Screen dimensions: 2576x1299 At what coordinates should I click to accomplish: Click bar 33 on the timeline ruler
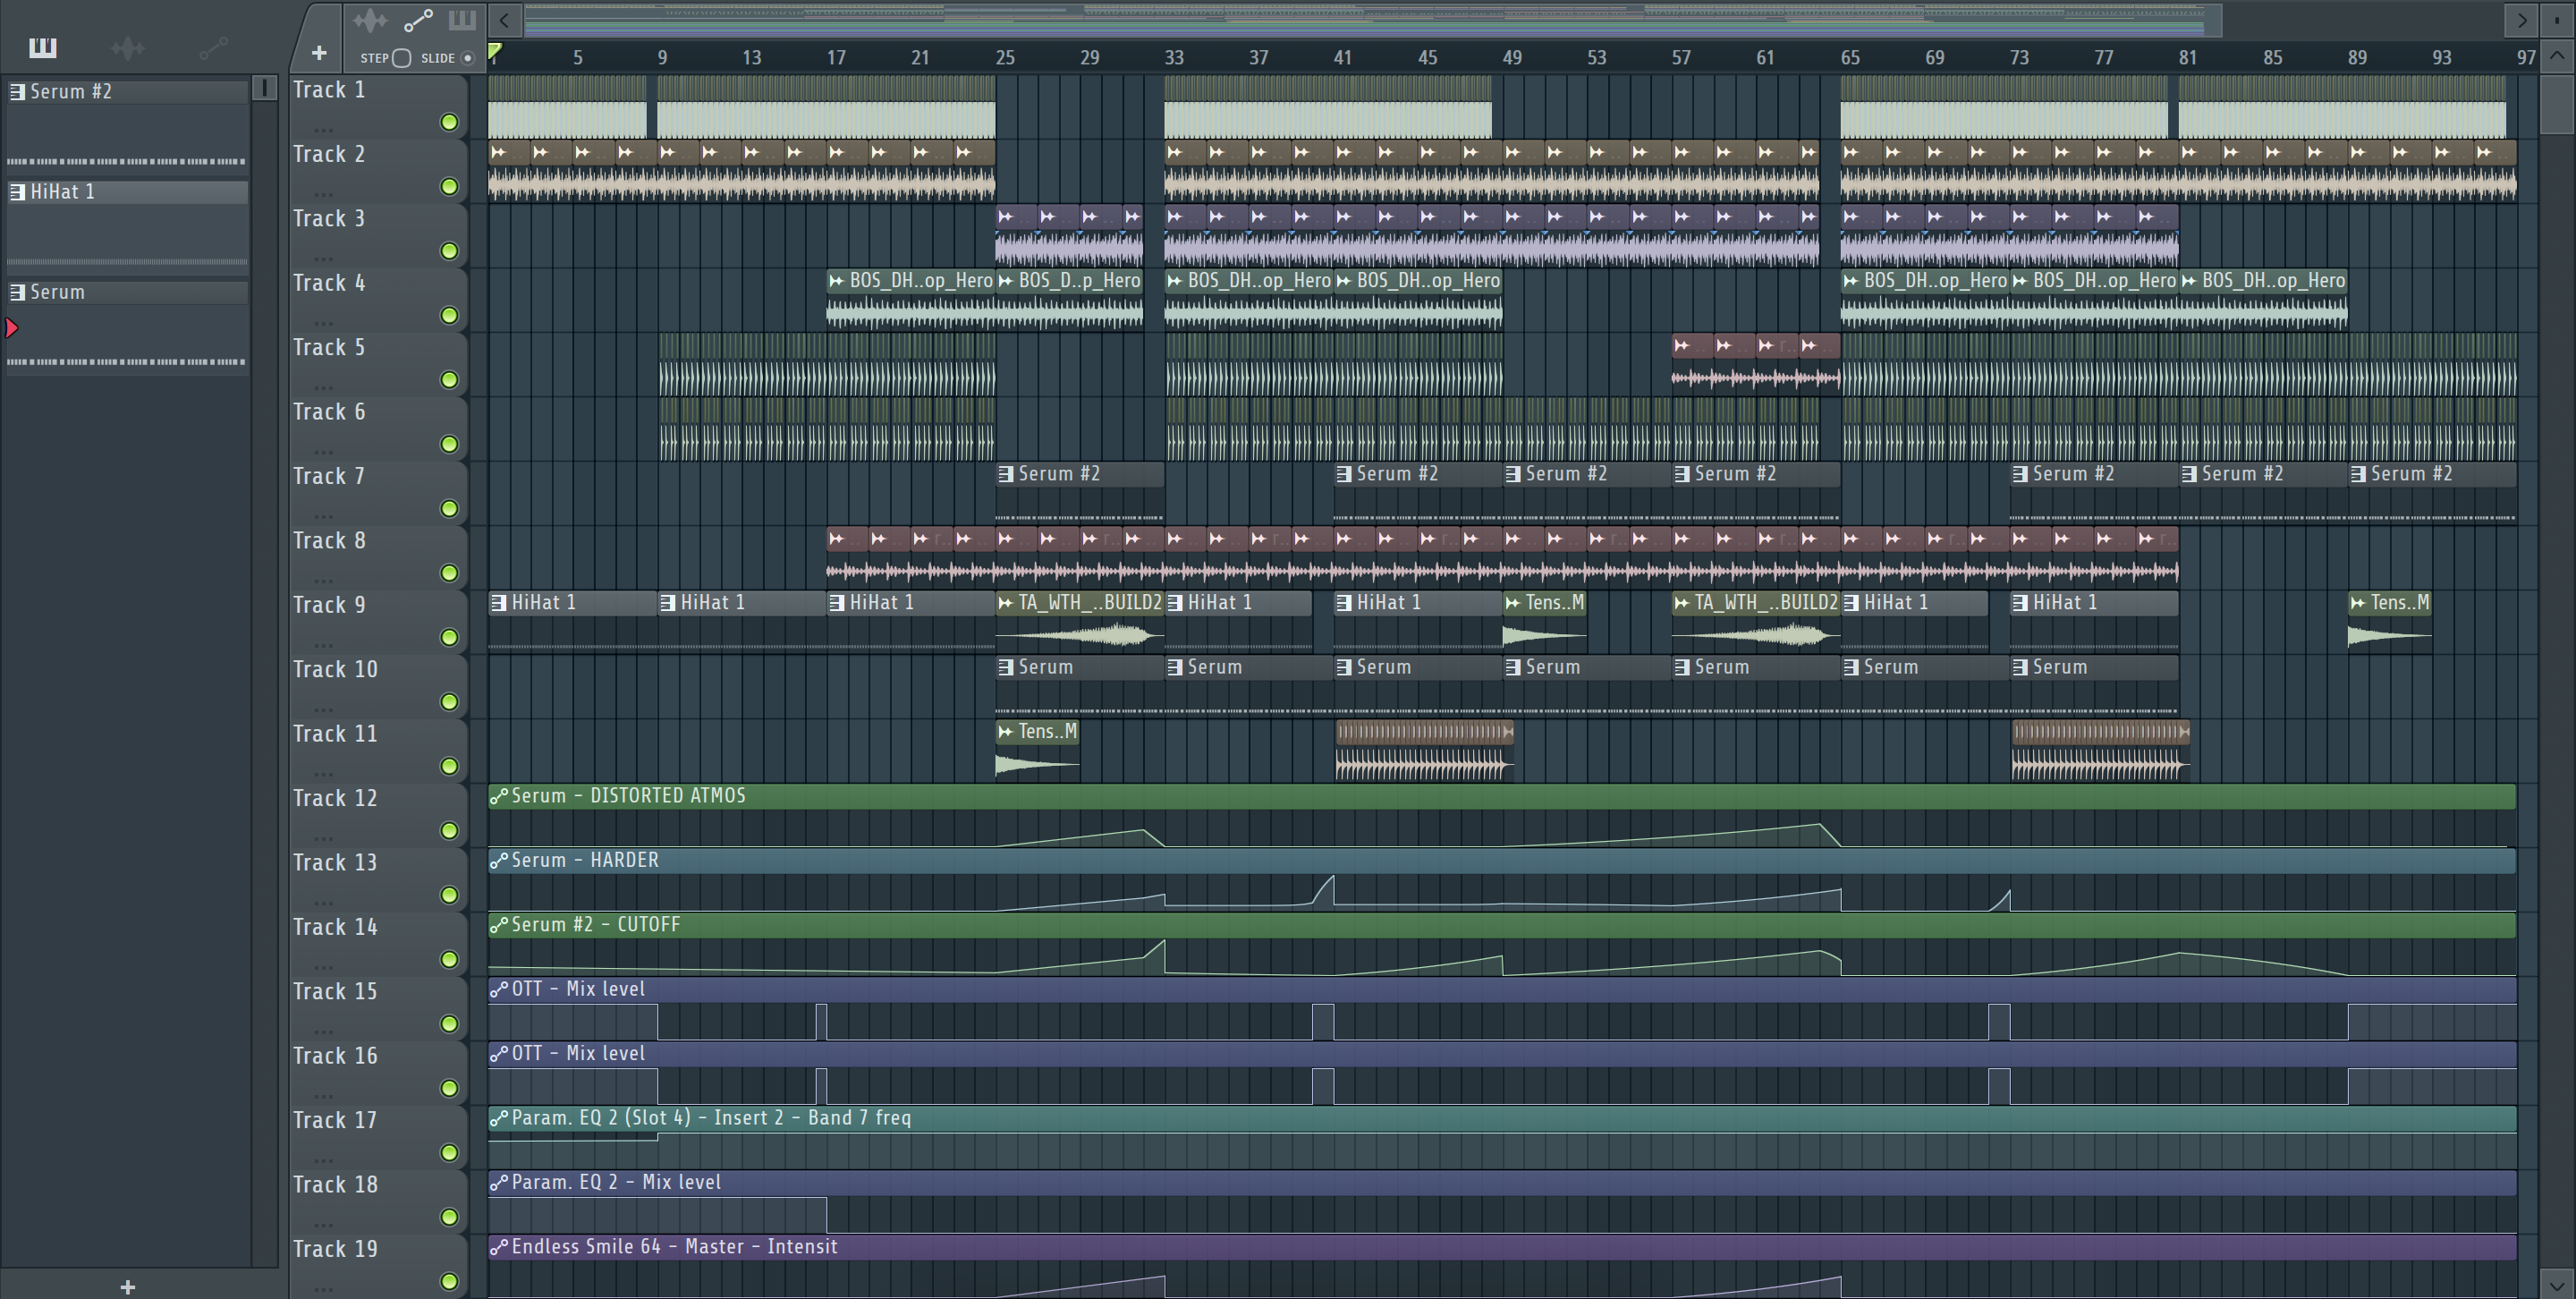(1174, 57)
